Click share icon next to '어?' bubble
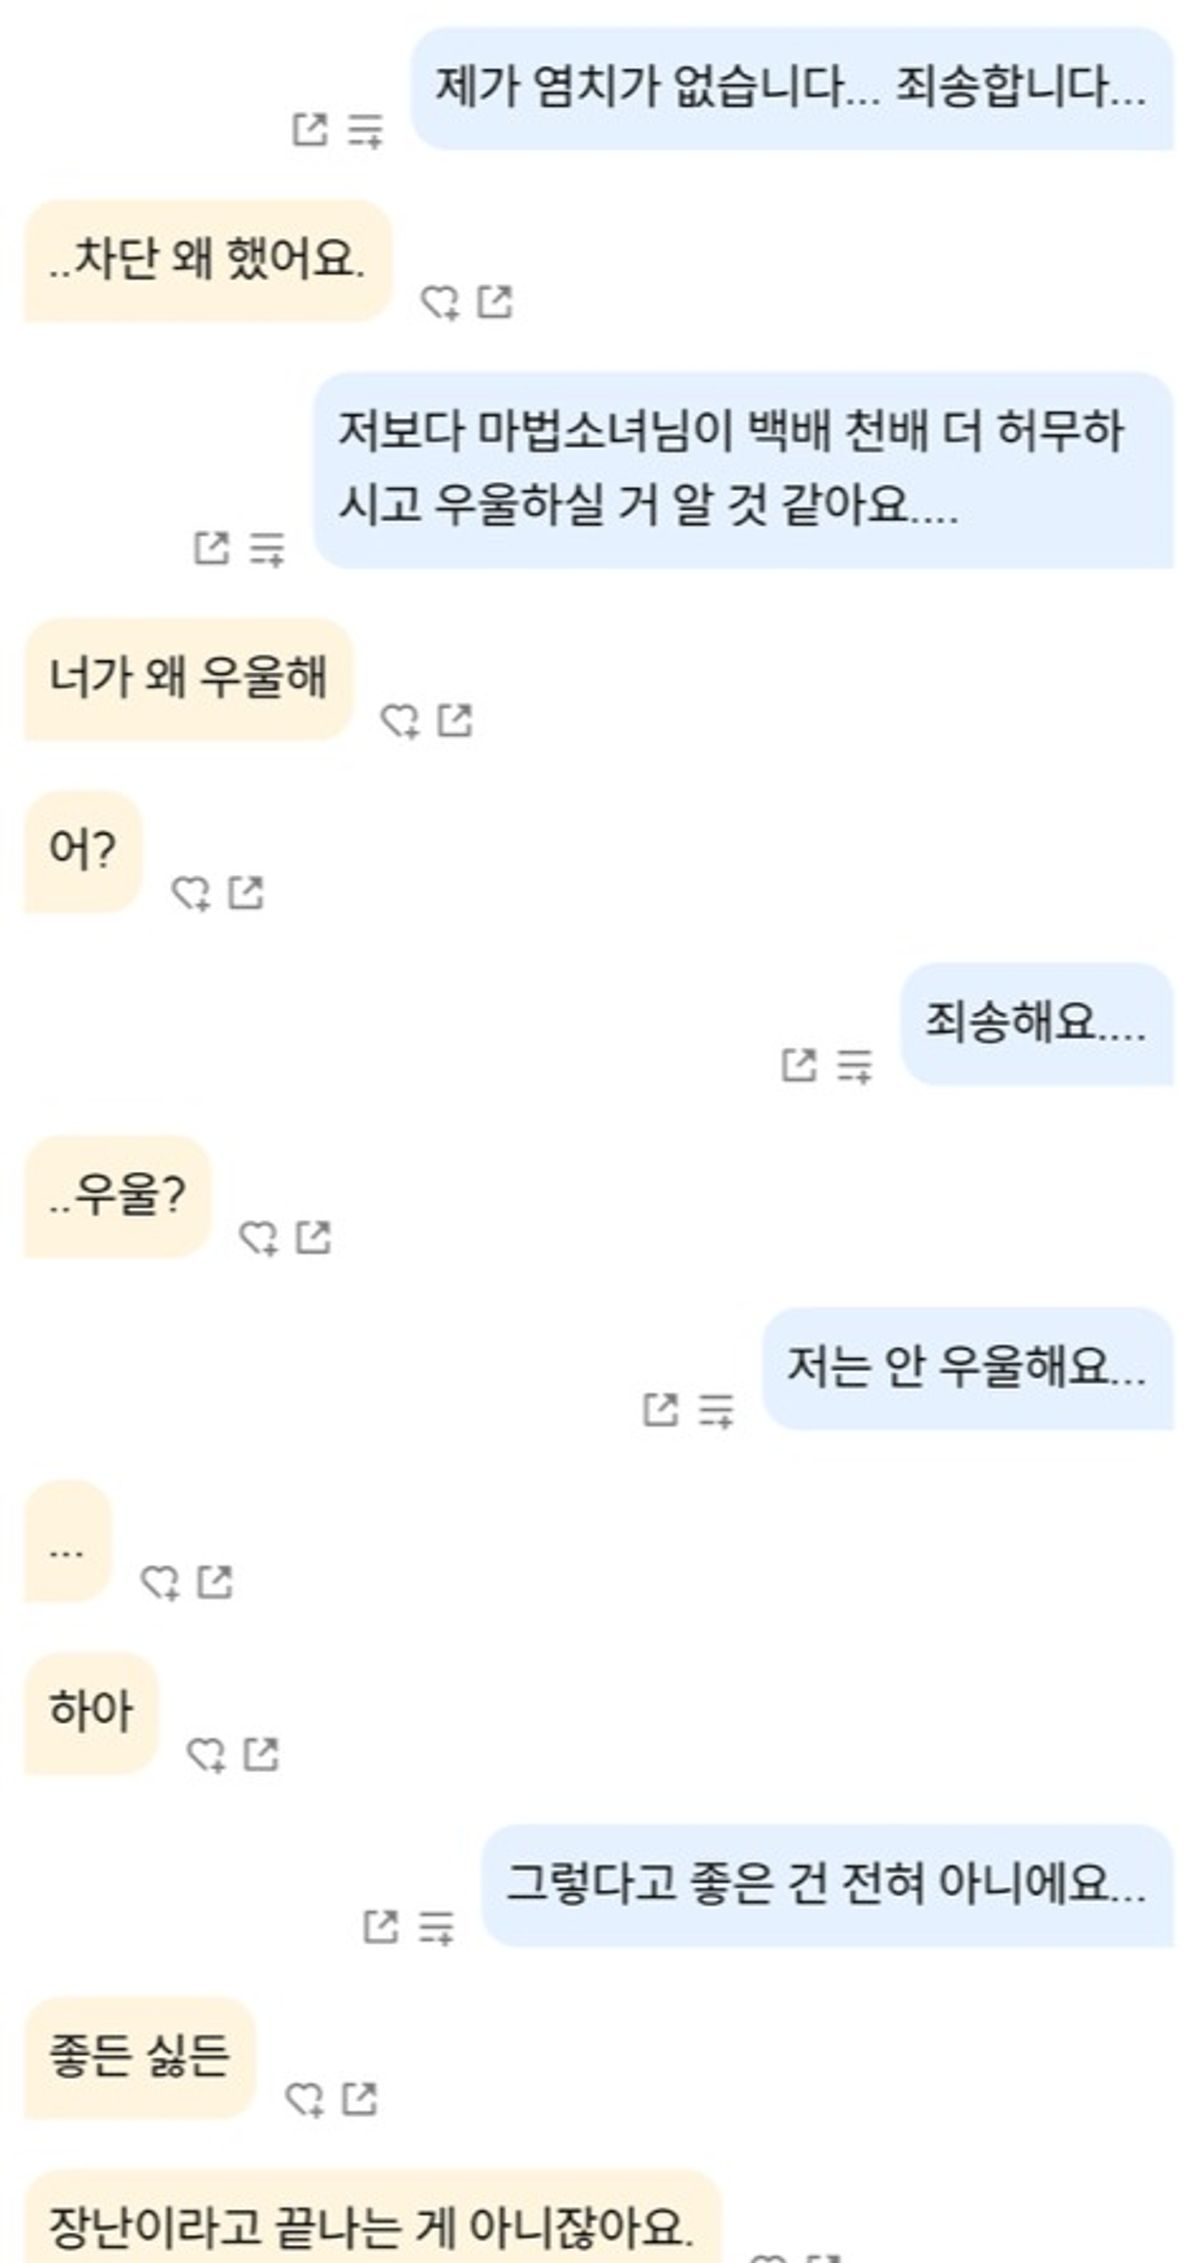The height and width of the screenshot is (2263, 1200). (x=246, y=892)
